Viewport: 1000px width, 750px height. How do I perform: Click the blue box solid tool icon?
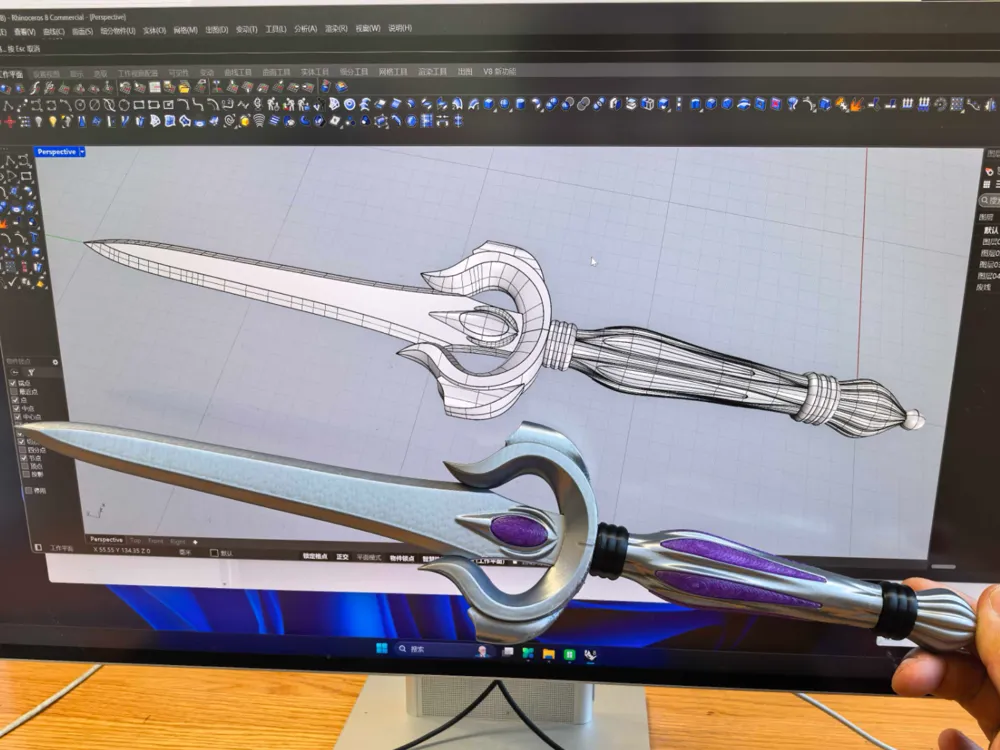[x=489, y=103]
